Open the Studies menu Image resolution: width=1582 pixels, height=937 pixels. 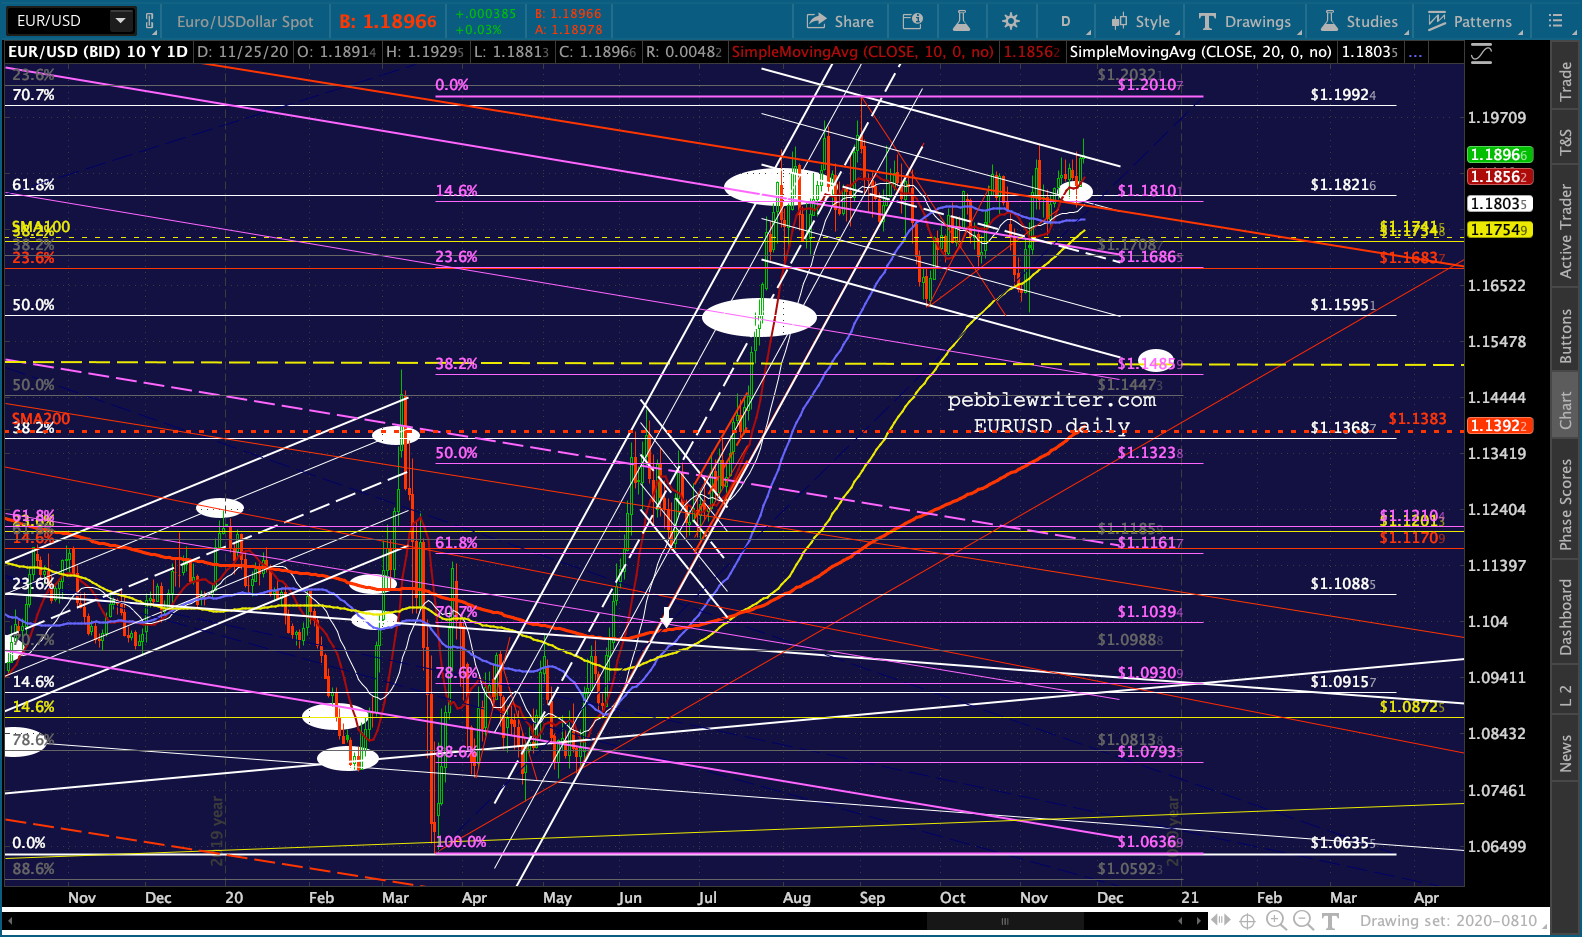click(1360, 21)
